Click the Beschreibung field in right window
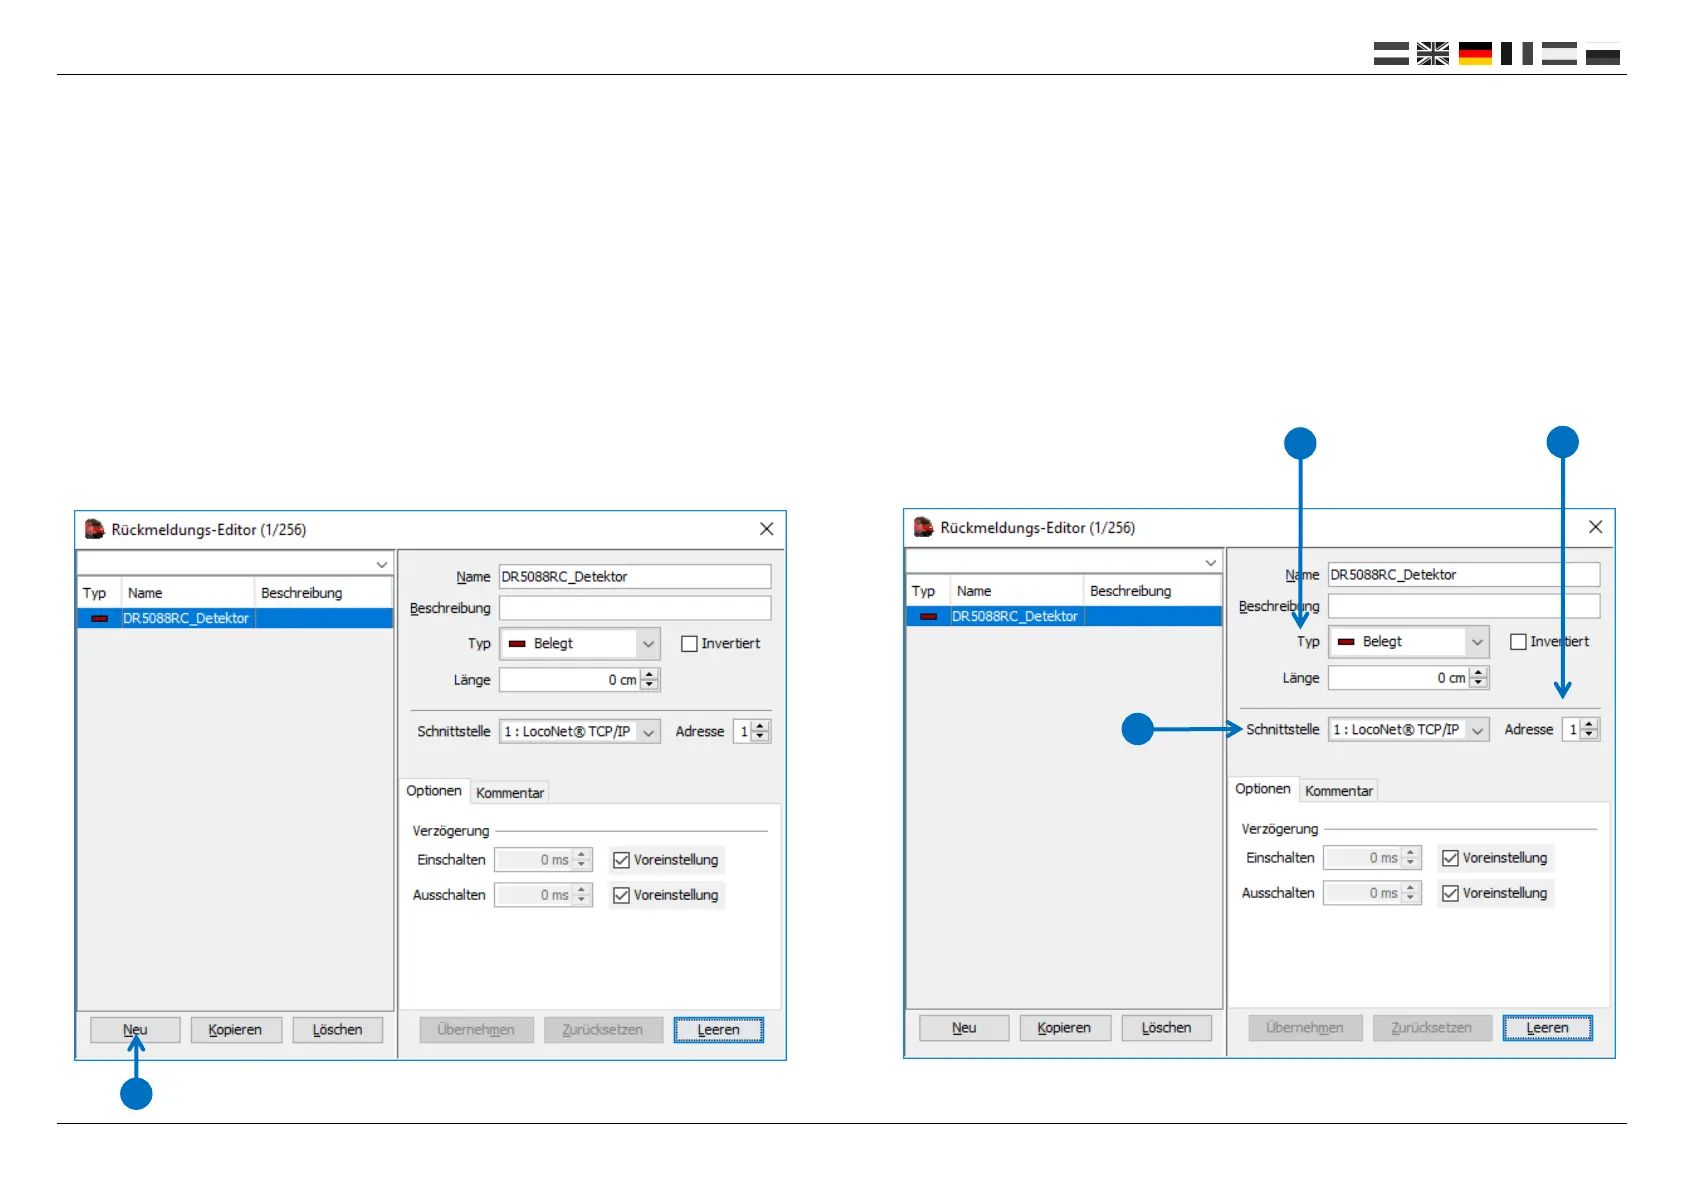Viewport: 1684px width, 1191px height. 1464,606
